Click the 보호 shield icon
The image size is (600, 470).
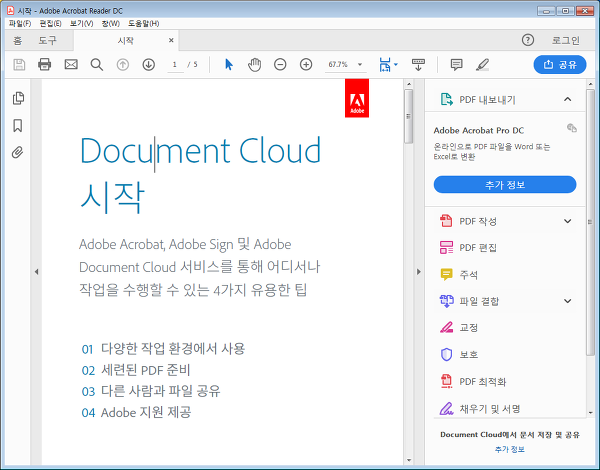coord(446,354)
